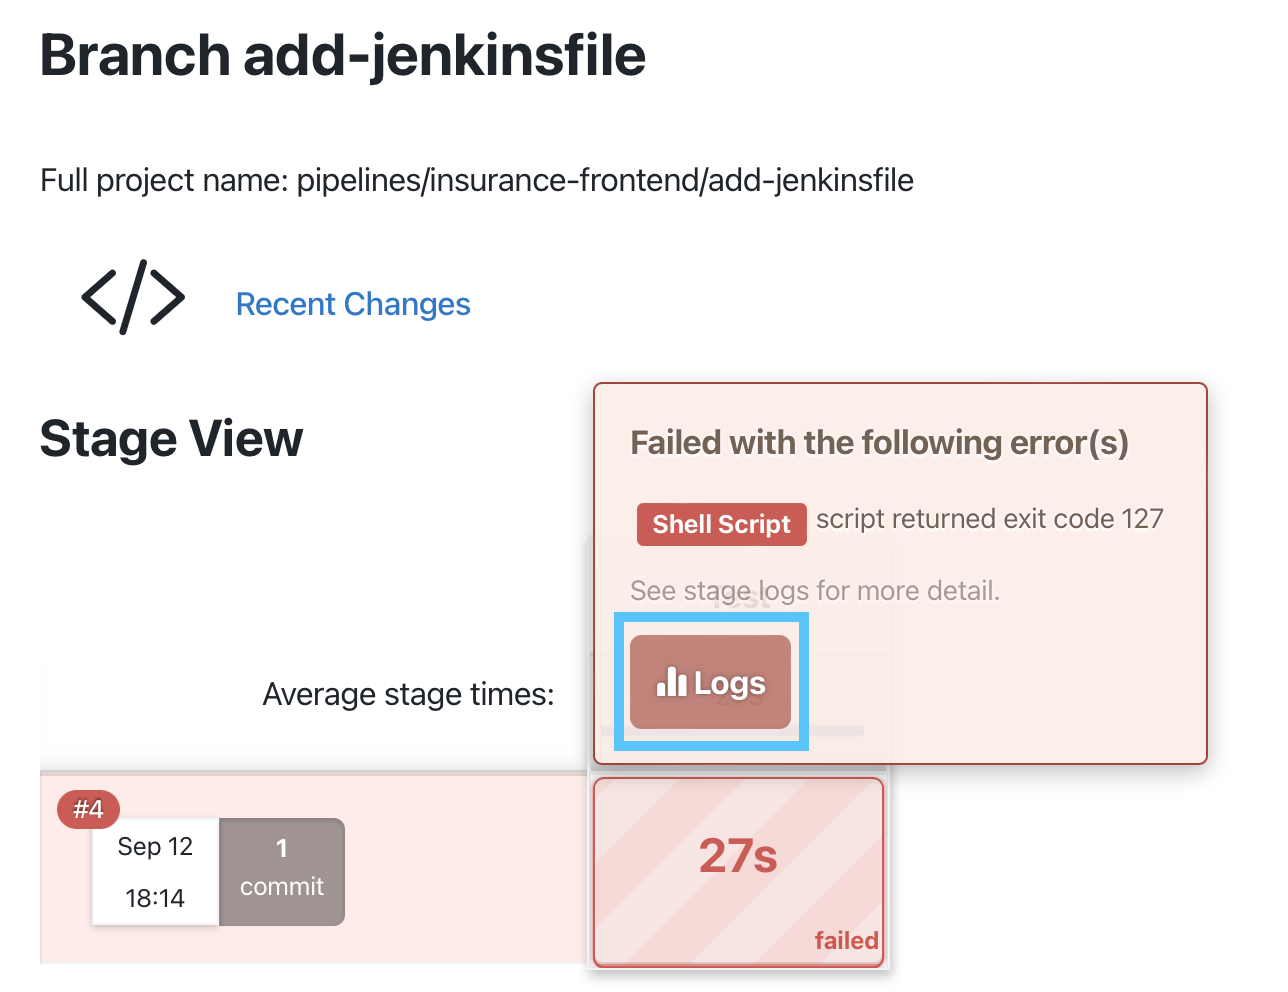Open build #4 badge
Image resolution: width=1288 pixels, height=992 pixels.
coord(88,809)
